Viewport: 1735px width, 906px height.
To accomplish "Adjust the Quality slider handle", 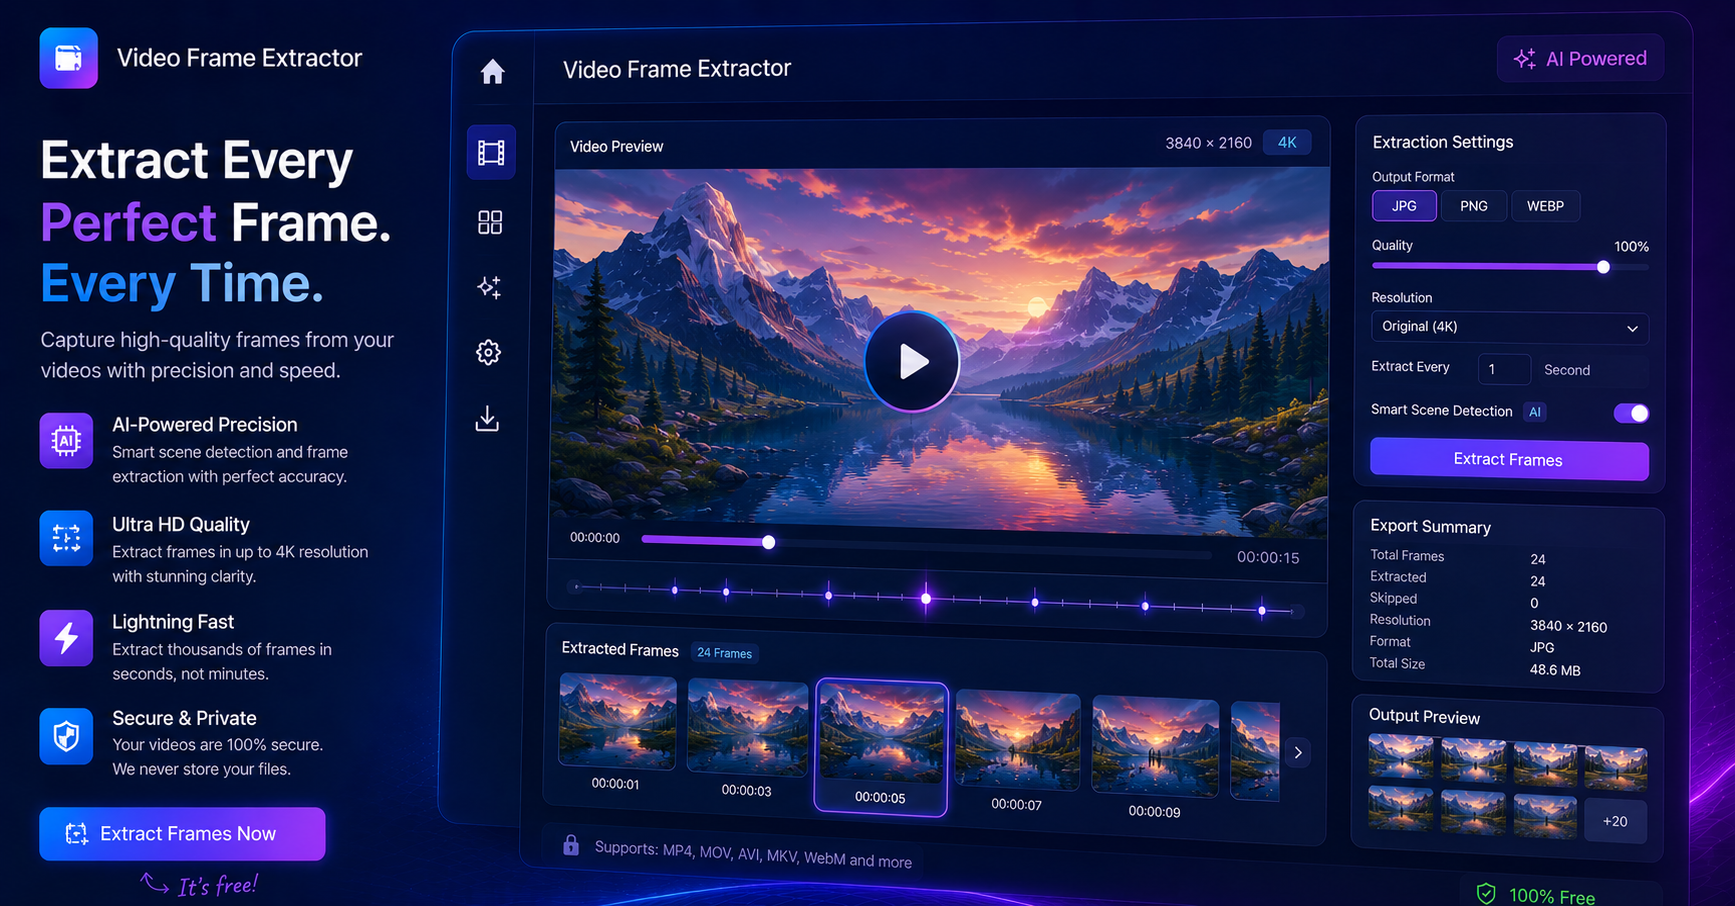I will click(1603, 267).
